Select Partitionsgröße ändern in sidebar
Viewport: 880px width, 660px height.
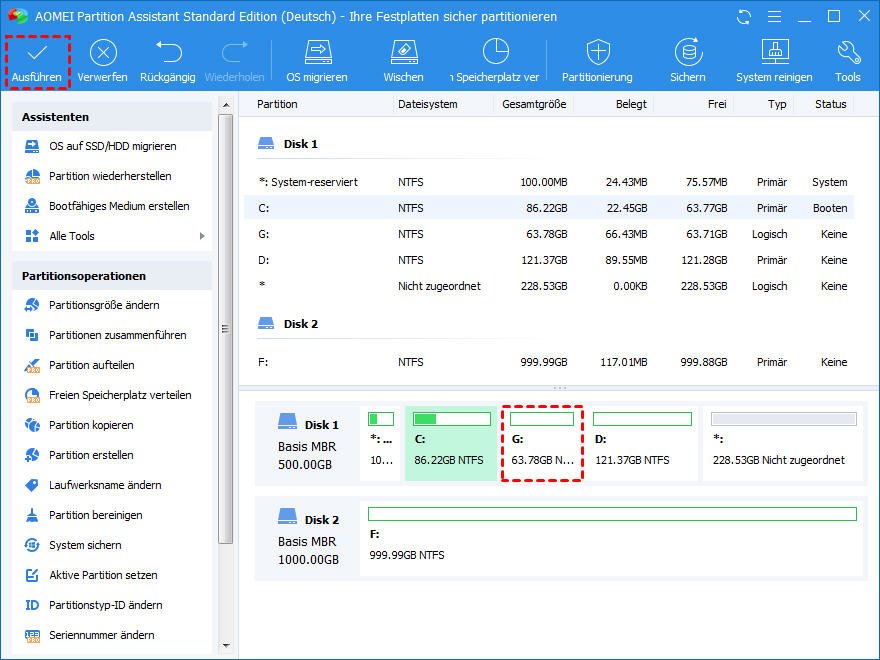pos(104,305)
